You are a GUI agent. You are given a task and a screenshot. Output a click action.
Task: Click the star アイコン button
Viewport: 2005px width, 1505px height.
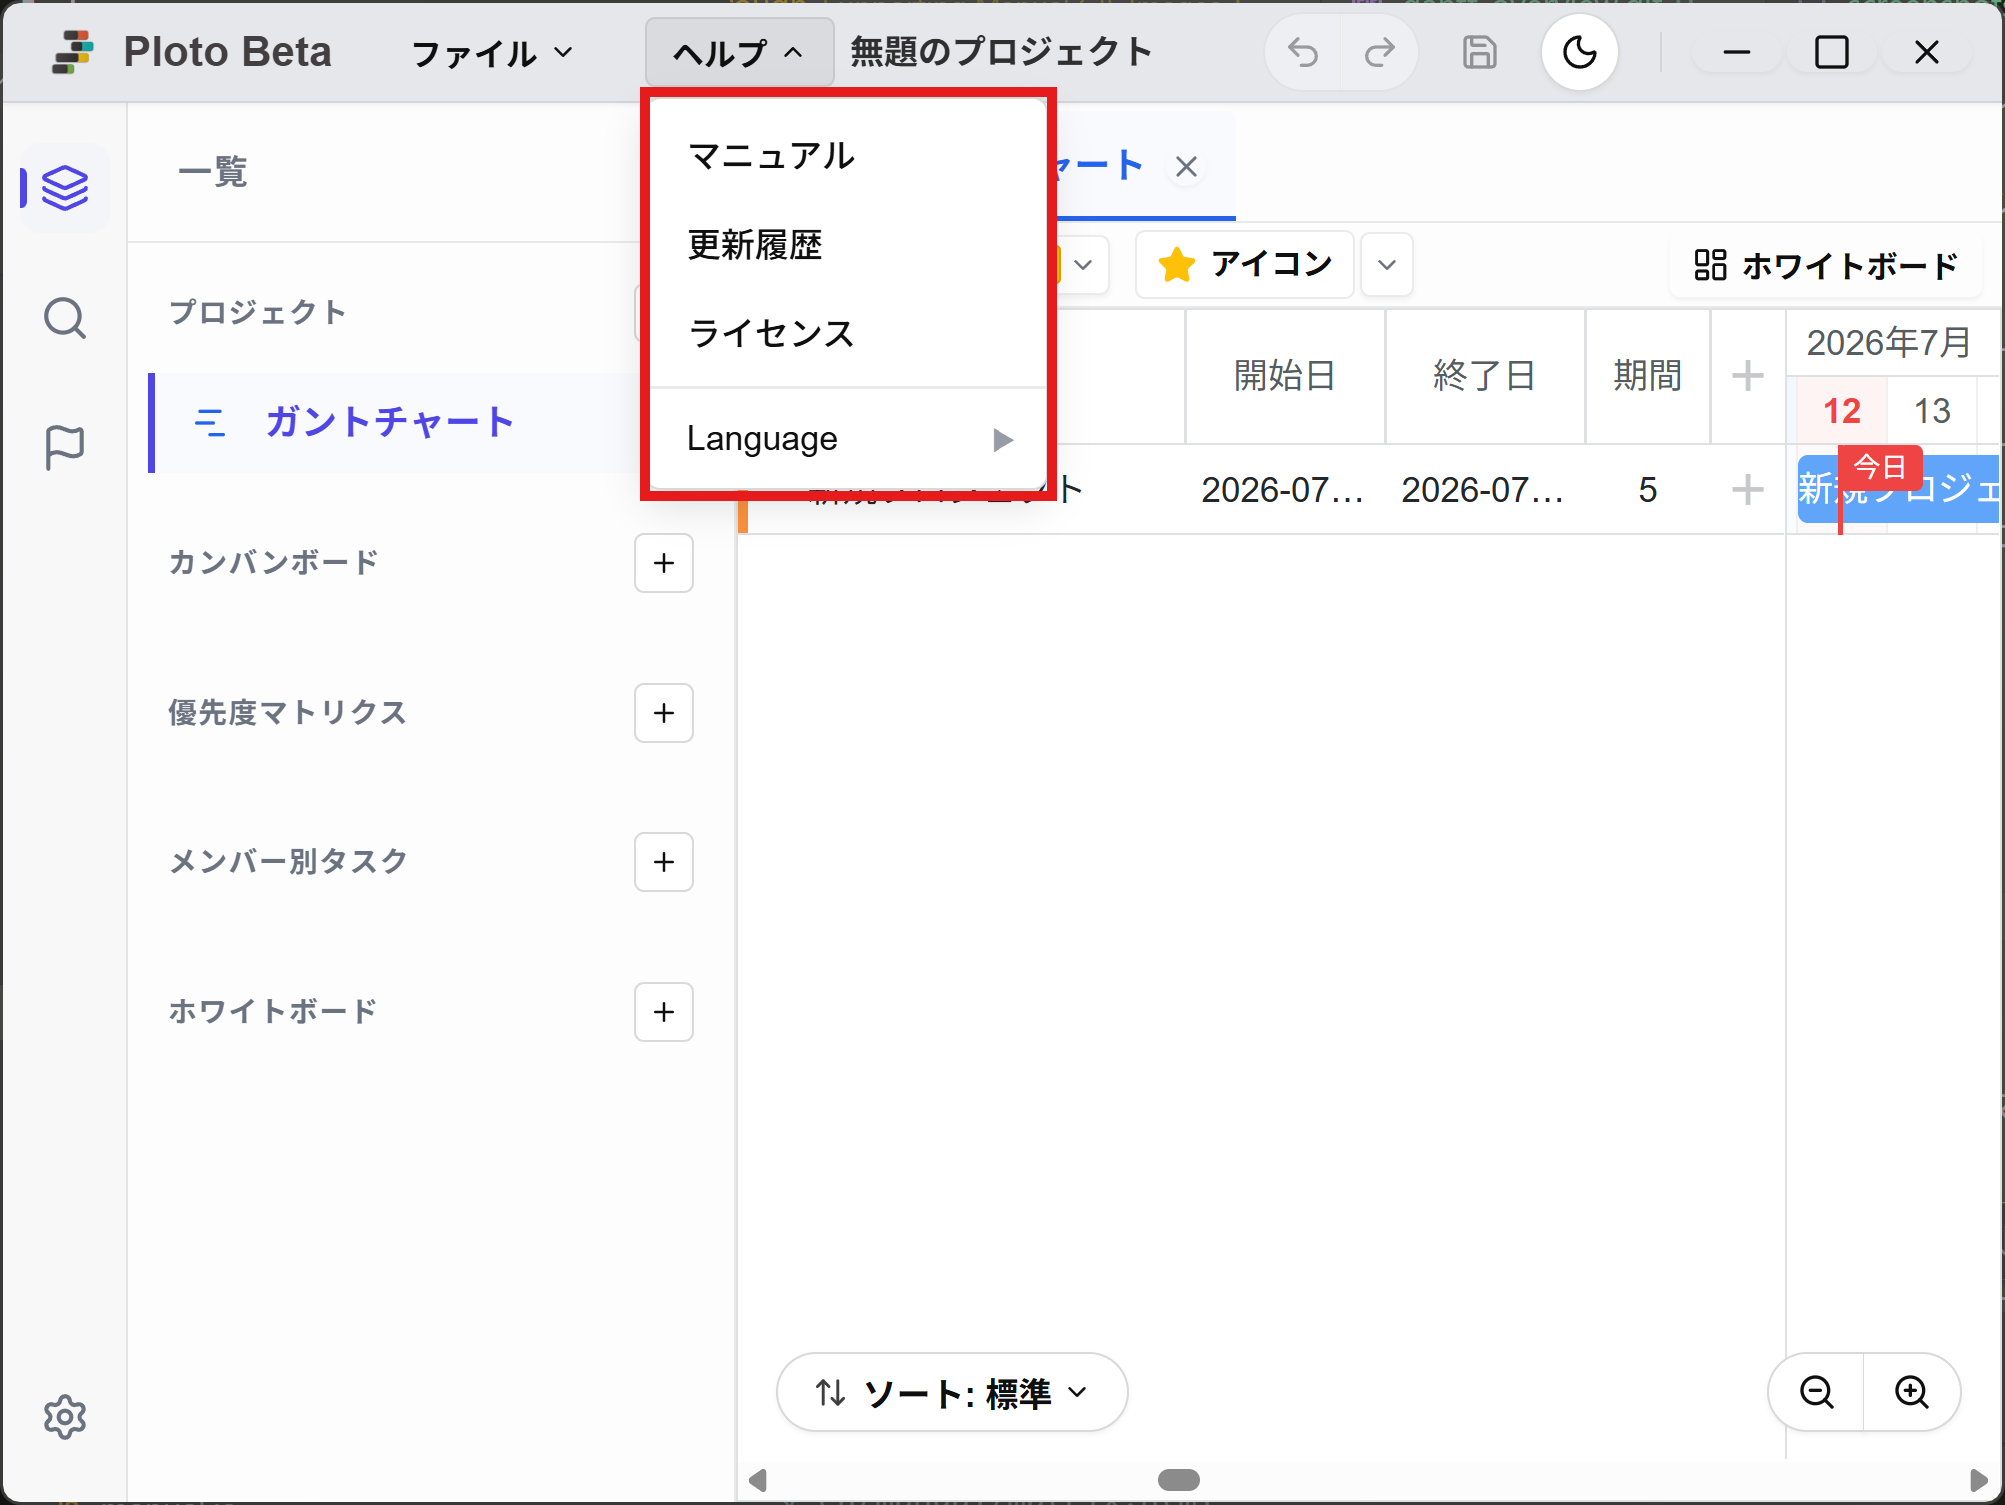click(1245, 264)
